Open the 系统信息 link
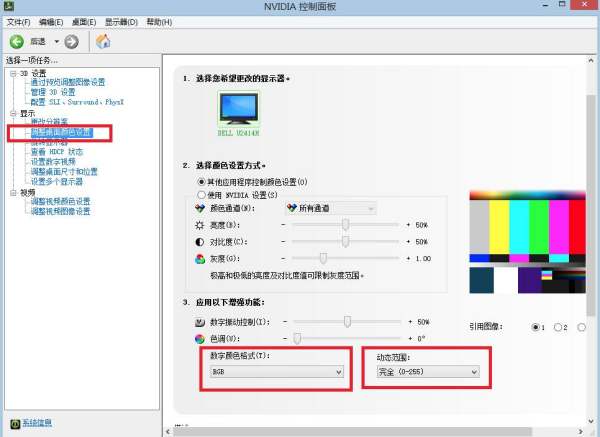 coord(37,423)
